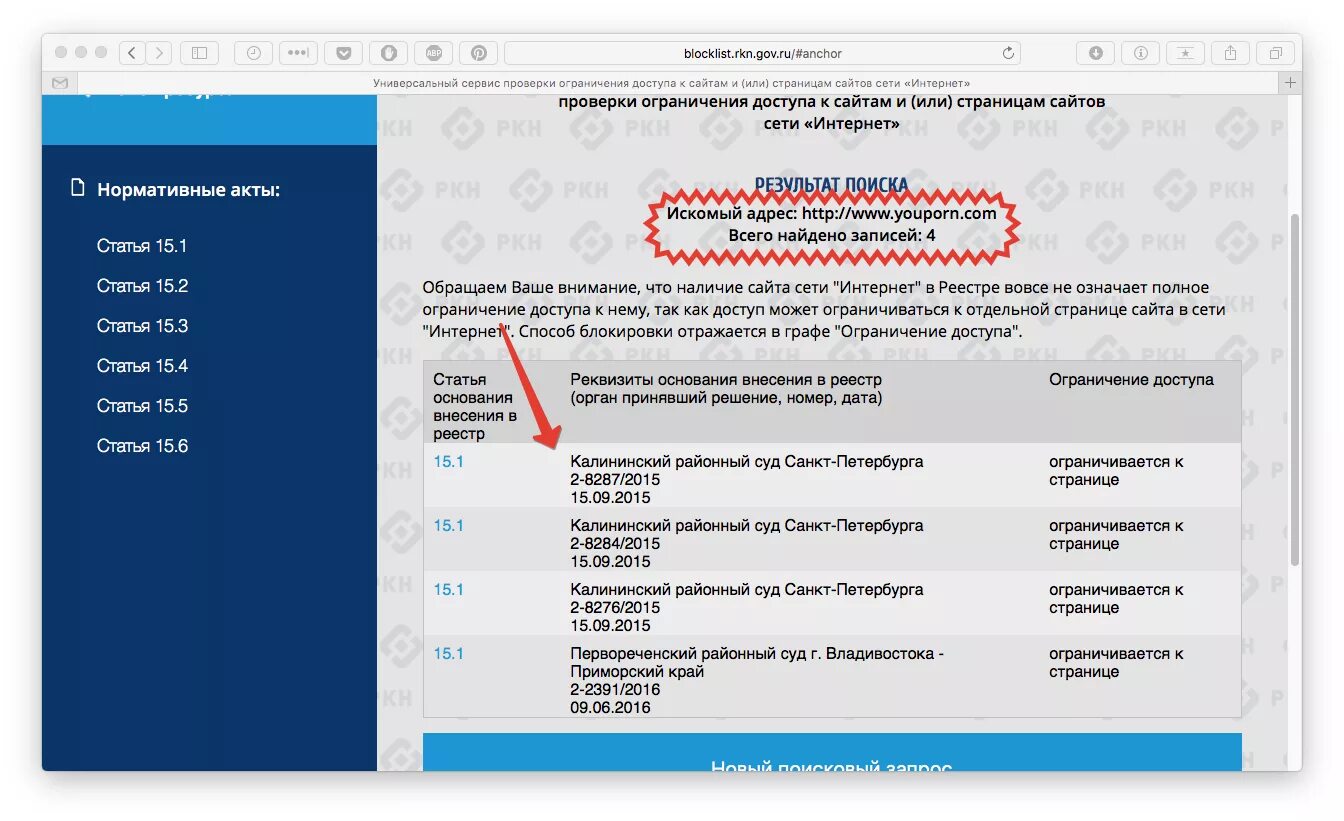Viewport: 1344px width, 821px height.
Task: Click the Реквизиты основания внесения column header
Action: coord(726,389)
